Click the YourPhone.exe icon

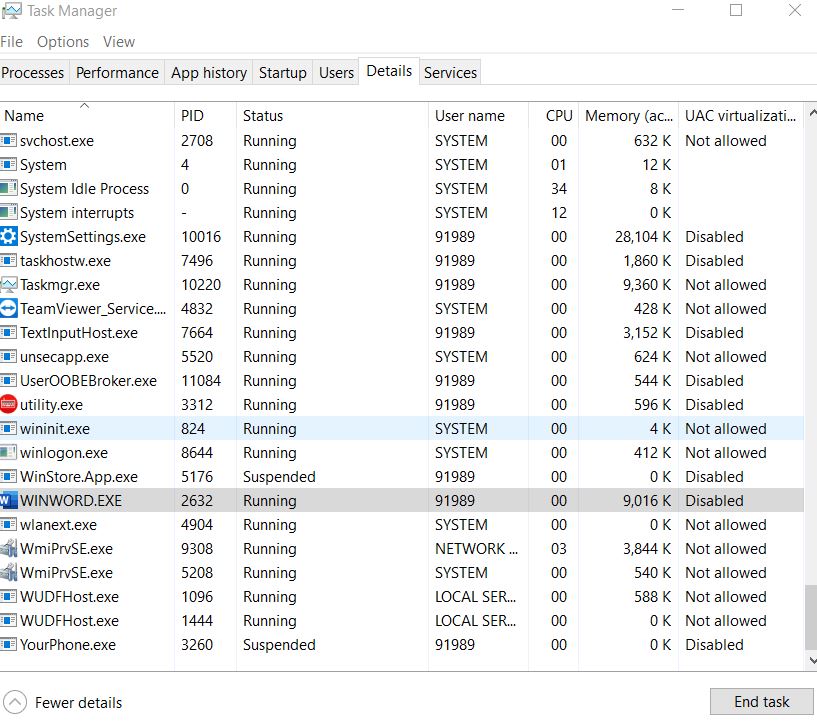[8, 644]
